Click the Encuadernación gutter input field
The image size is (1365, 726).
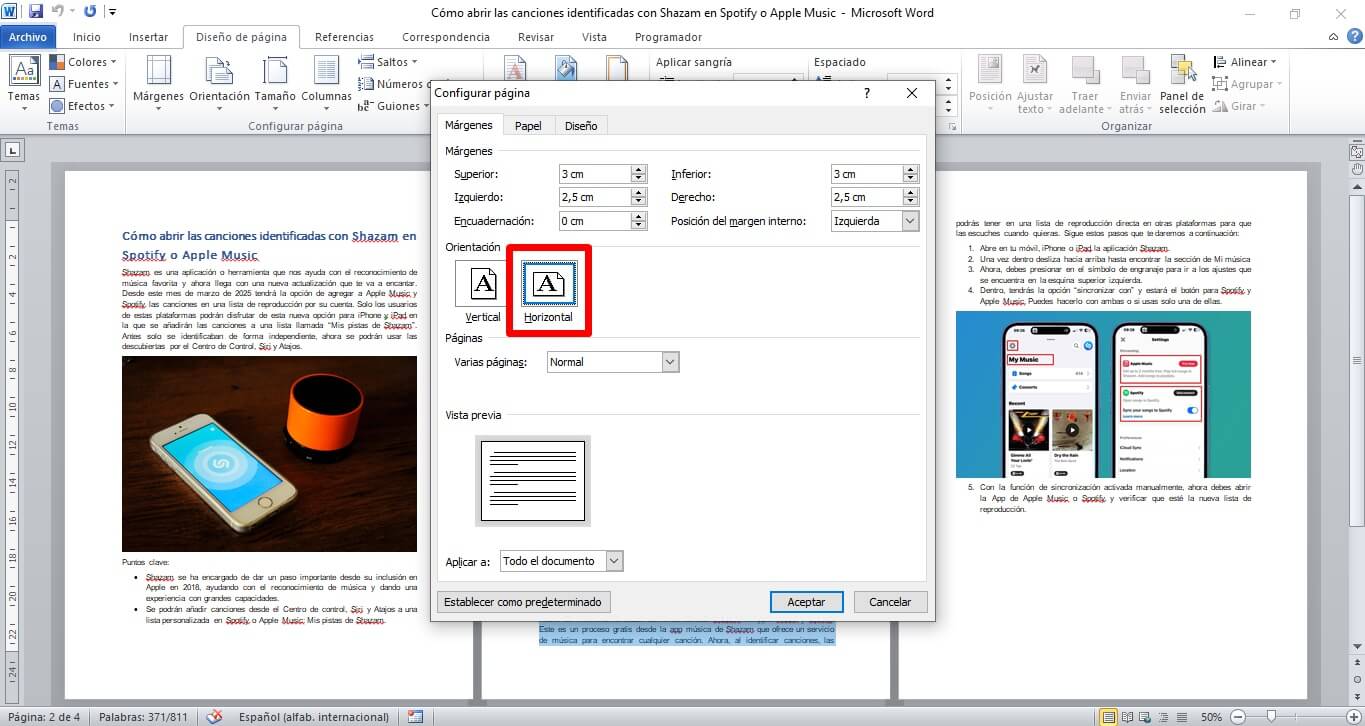(x=594, y=221)
